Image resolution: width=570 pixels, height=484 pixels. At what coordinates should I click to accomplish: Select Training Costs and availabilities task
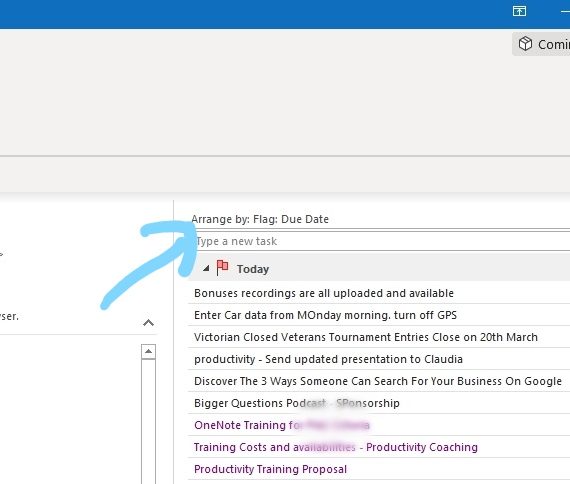(379, 447)
